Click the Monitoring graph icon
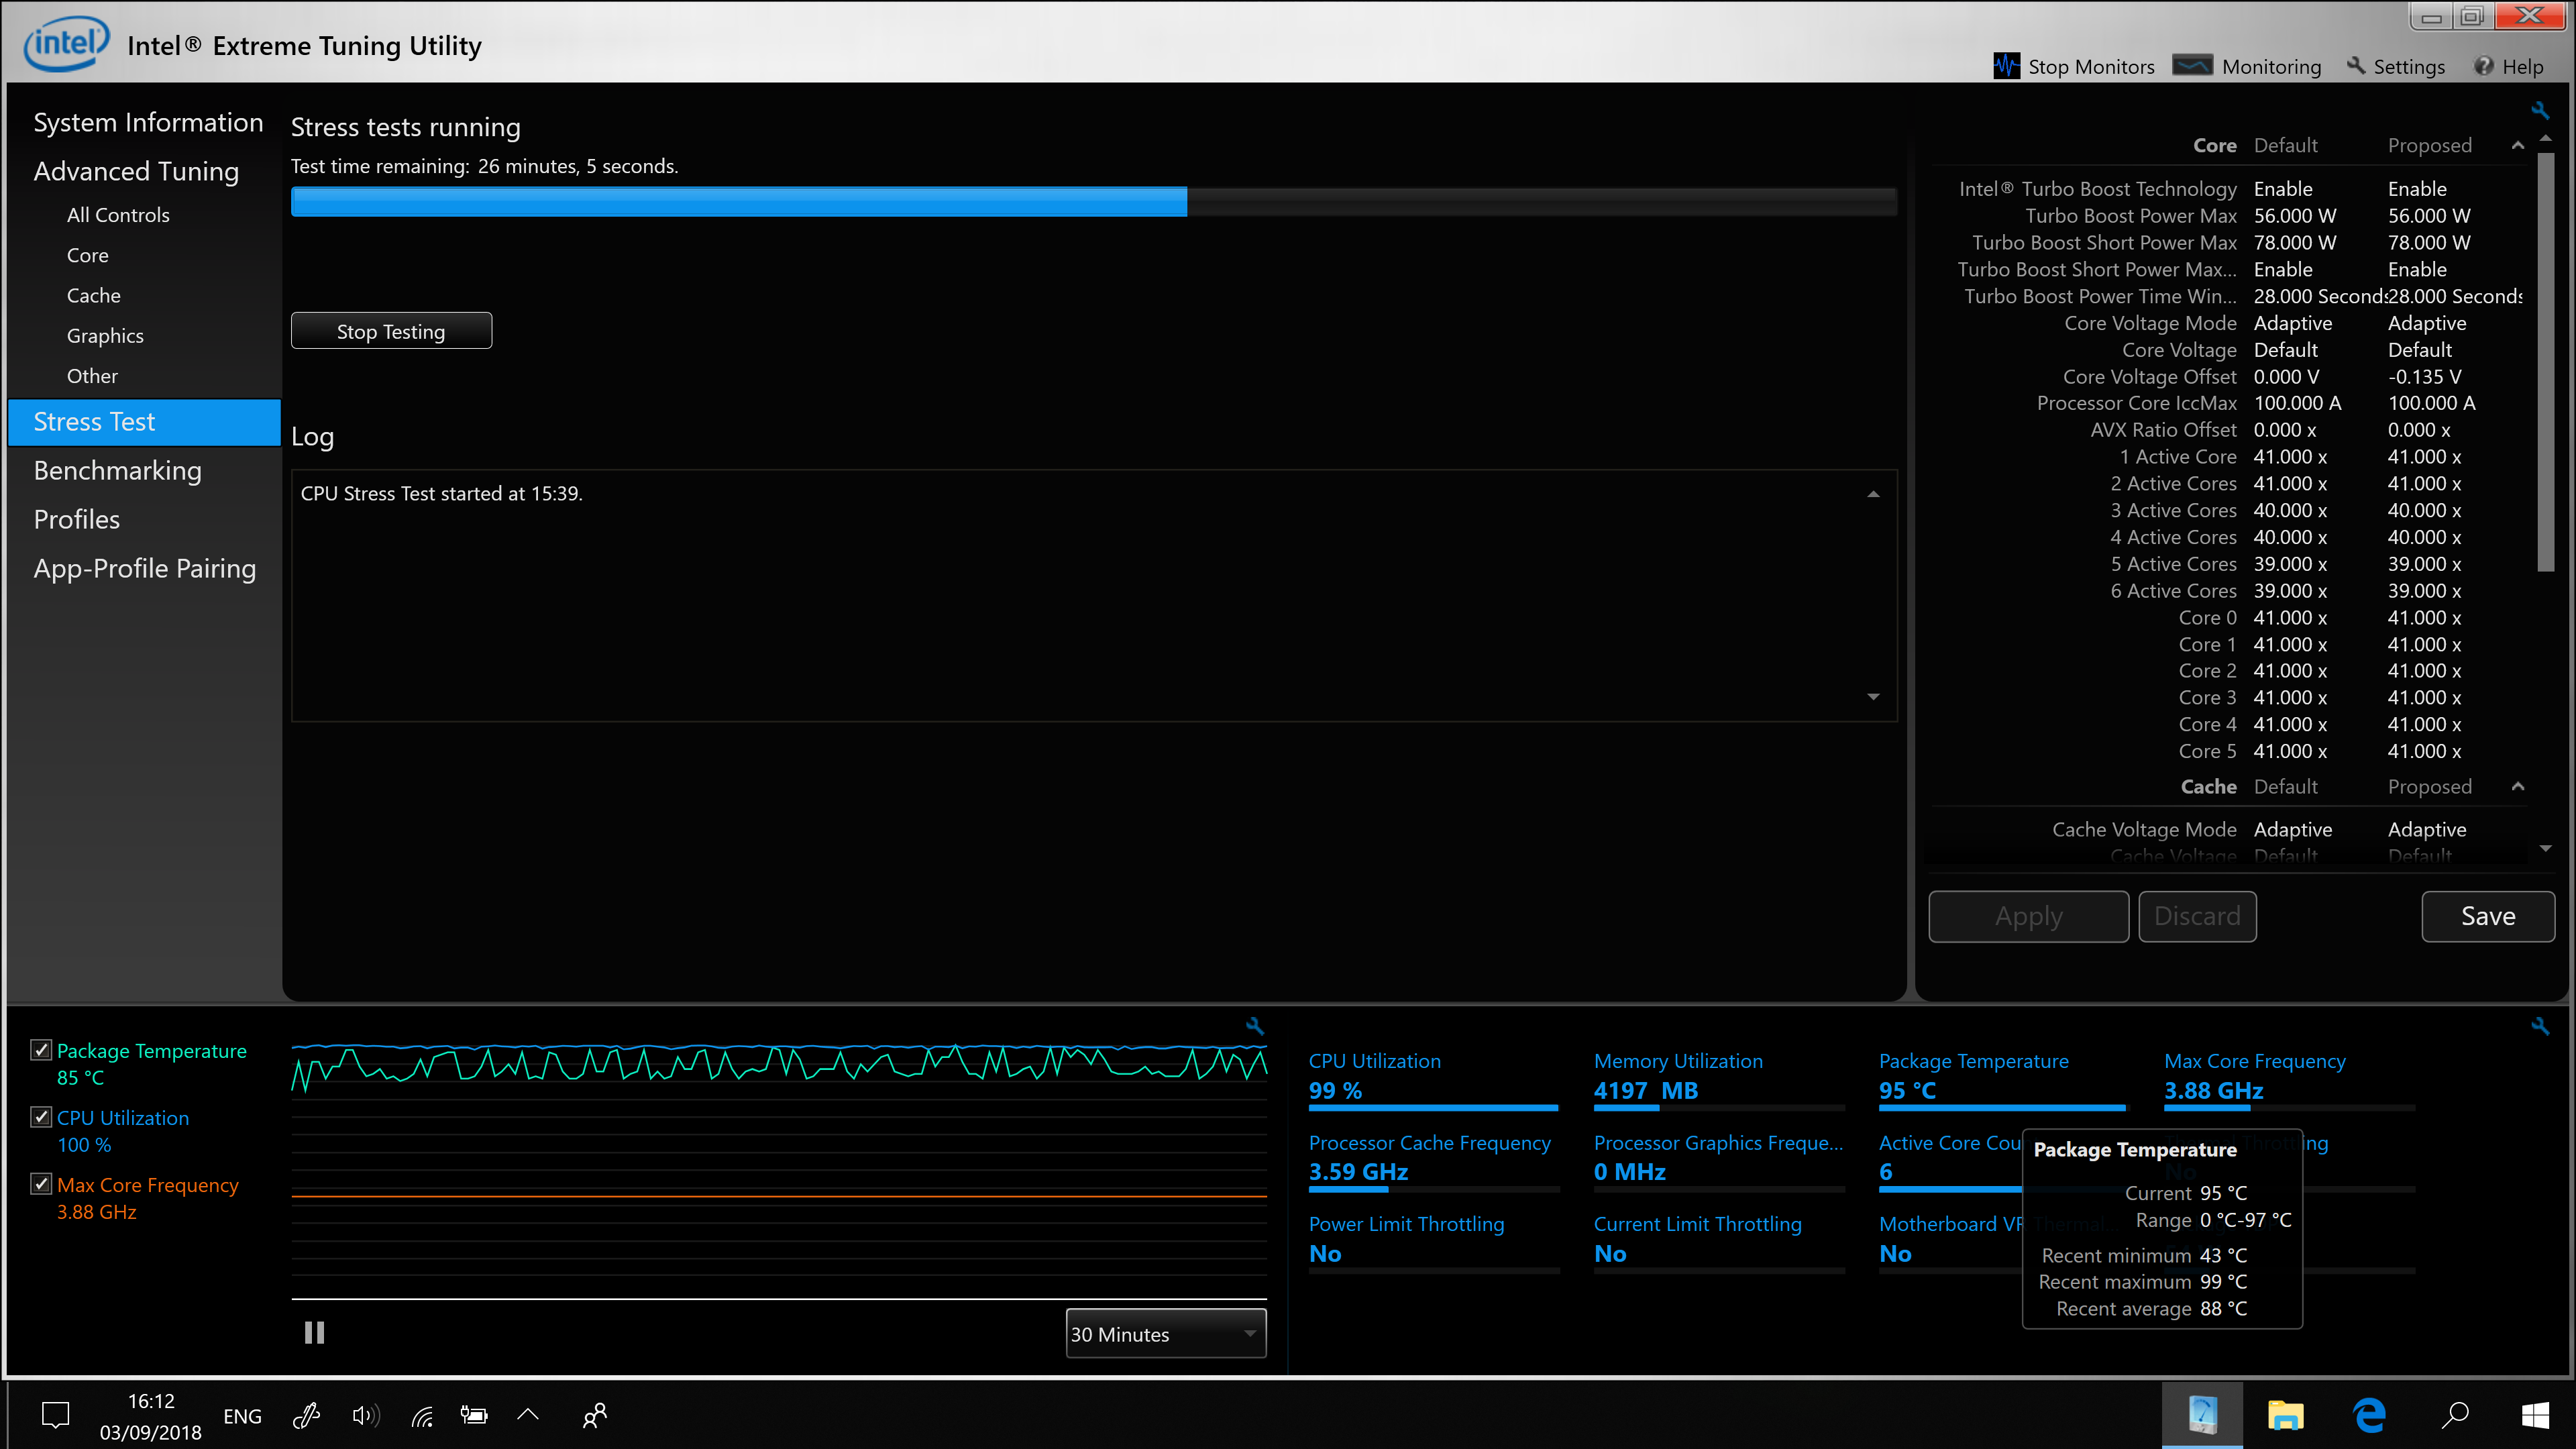Screen dimensions: 2576x1449 tap(2193, 66)
